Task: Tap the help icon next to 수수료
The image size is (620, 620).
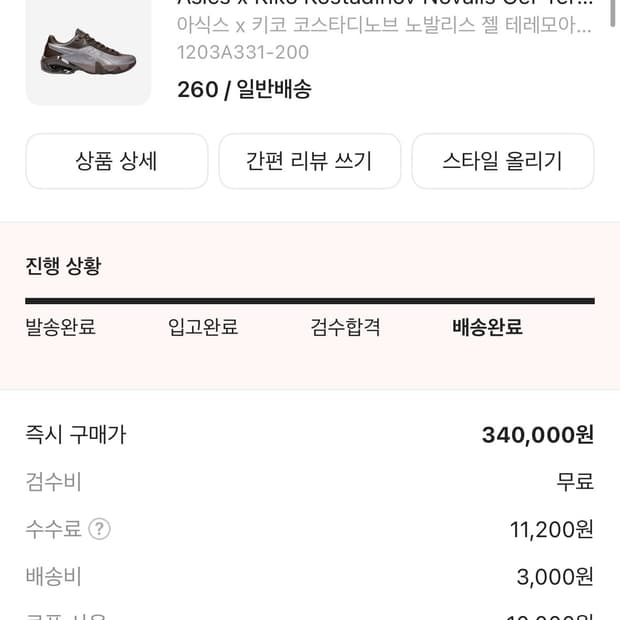Action: [x=99, y=529]
